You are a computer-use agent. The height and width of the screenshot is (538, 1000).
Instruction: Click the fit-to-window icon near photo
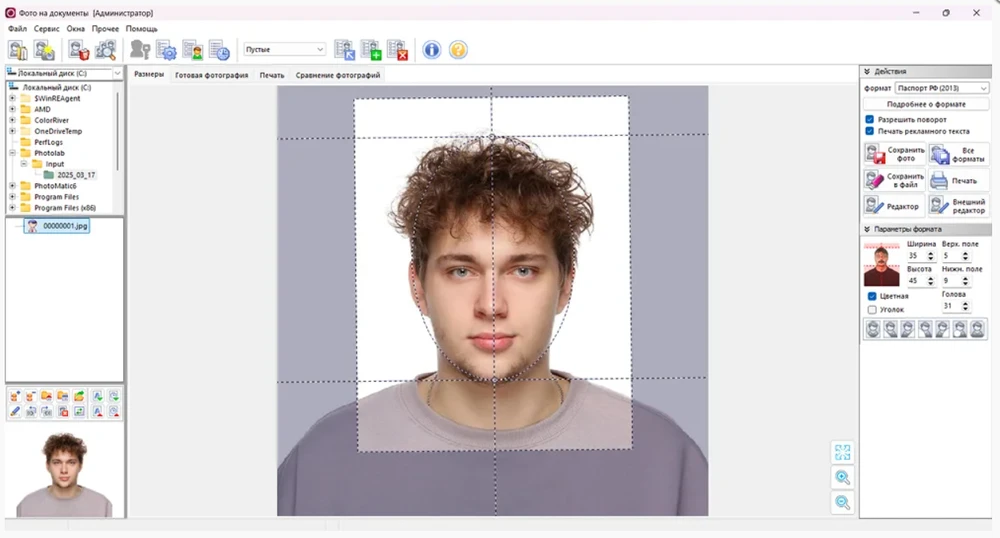click(x=842, y=453)
